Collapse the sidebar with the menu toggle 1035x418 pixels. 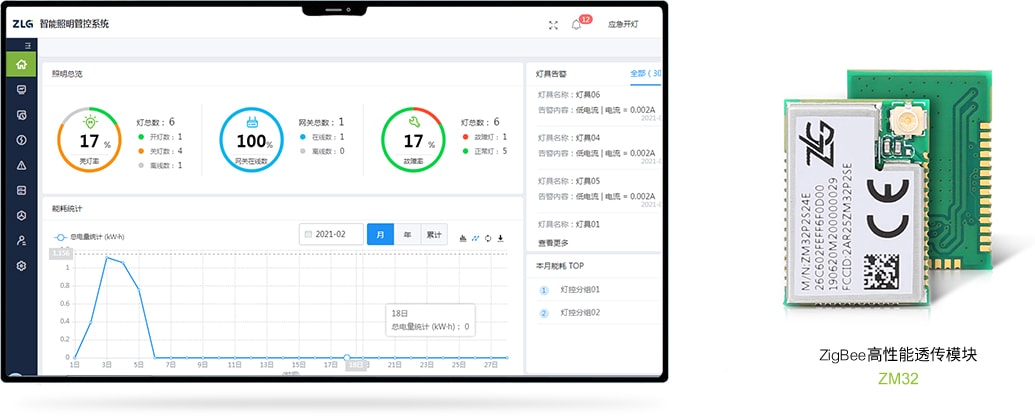tap(28, 46)
